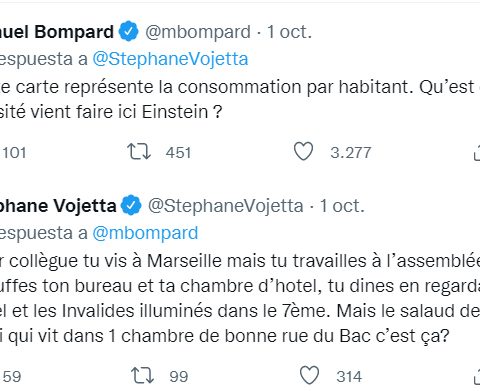
Task: Like Vojetta's reply with 314 likes
Action: click(x=309, y=375)
